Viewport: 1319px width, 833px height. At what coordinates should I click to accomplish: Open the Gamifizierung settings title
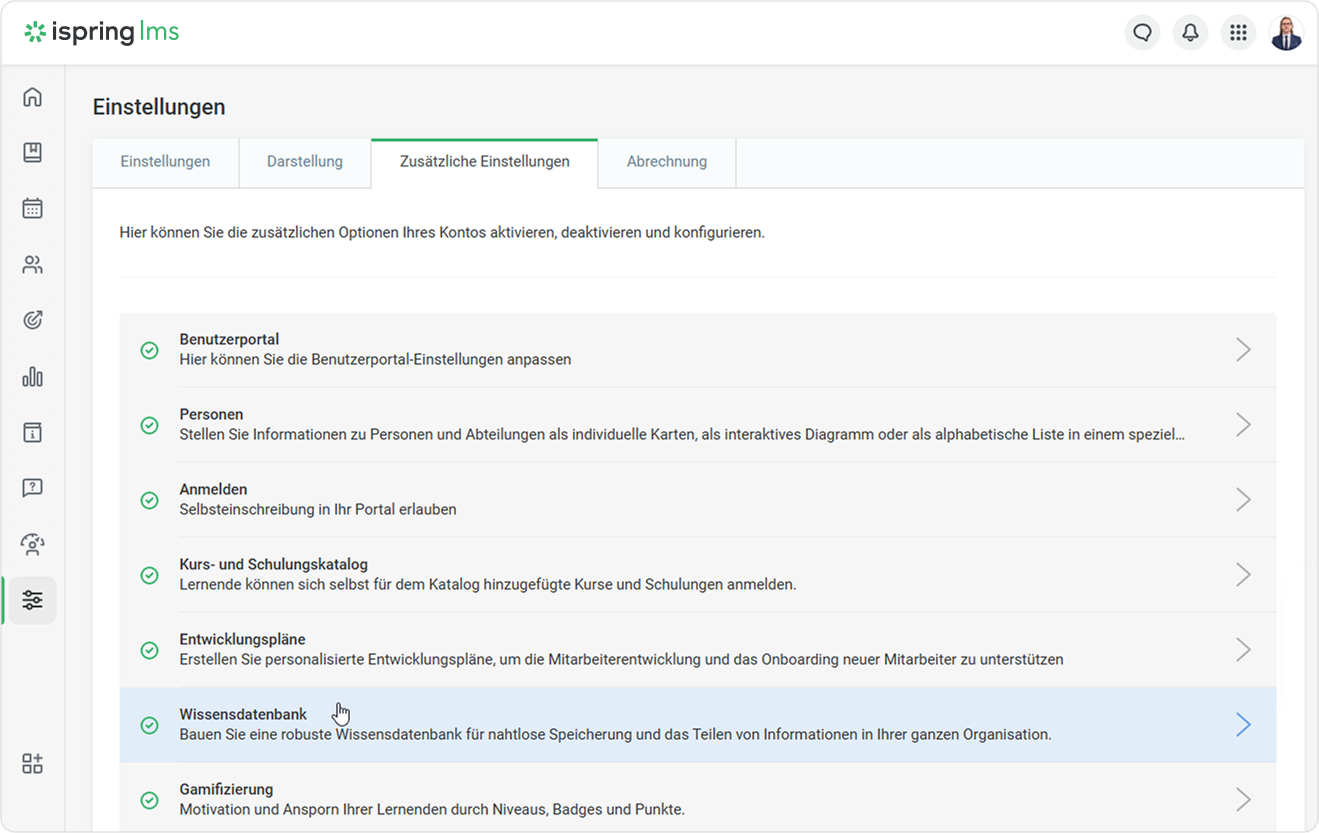(226, 790)
